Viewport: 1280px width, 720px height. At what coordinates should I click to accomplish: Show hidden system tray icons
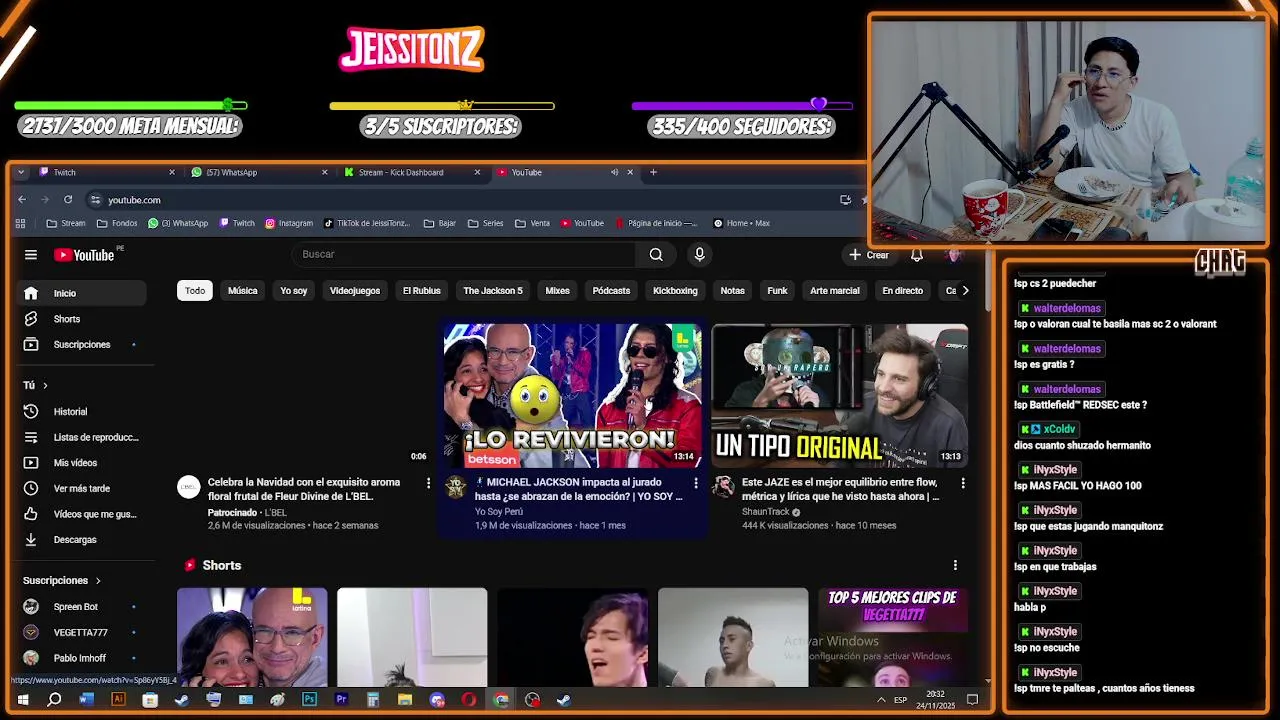tap(881, 700)
